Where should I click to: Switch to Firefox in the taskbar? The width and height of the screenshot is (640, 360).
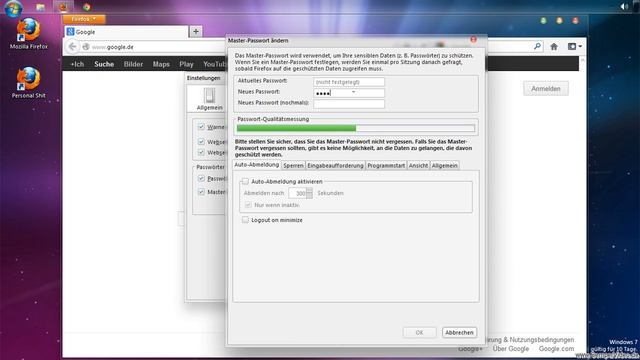63,7
